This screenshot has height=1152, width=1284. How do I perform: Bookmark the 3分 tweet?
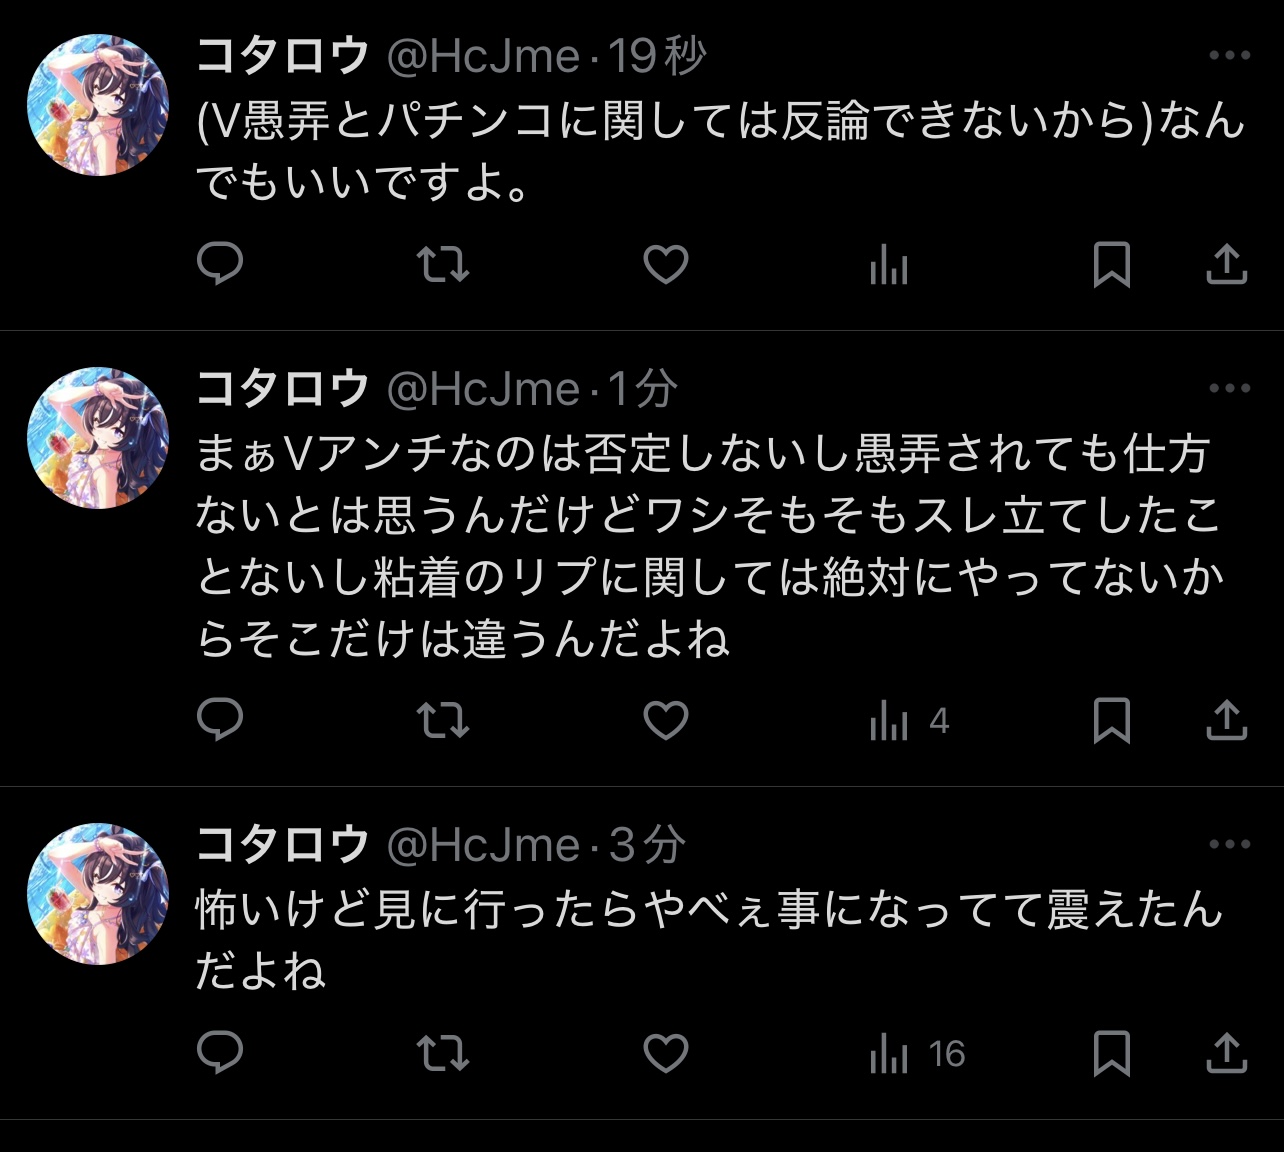click(1111, 1052)
